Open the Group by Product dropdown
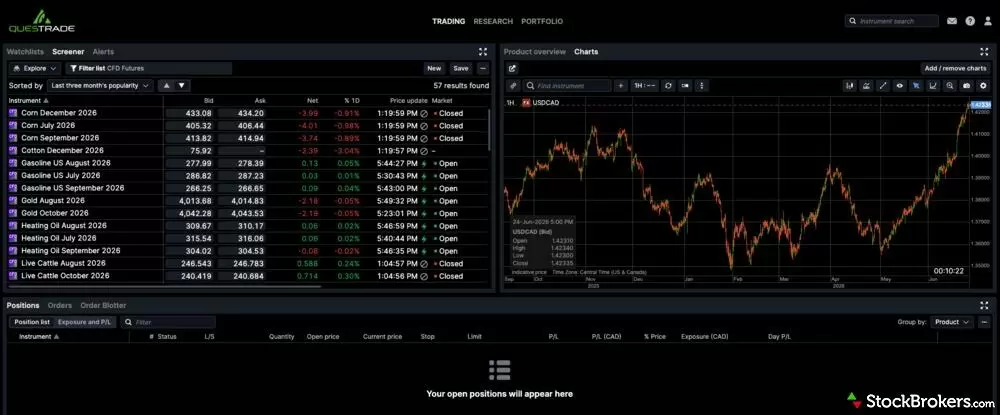Image resolution: width=1000 pixels, height=415 pixels. (952, 322)
